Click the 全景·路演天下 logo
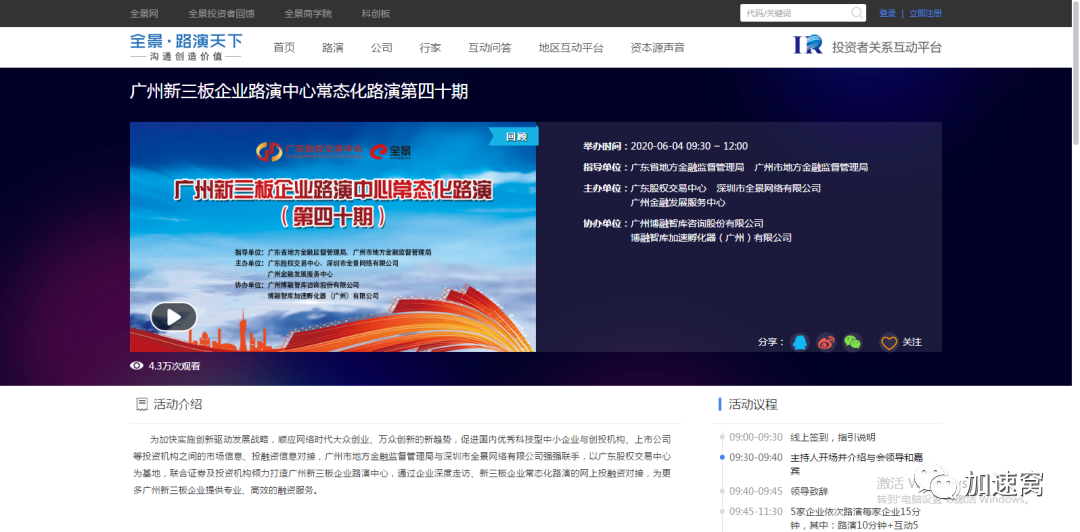 coord(186,47)
